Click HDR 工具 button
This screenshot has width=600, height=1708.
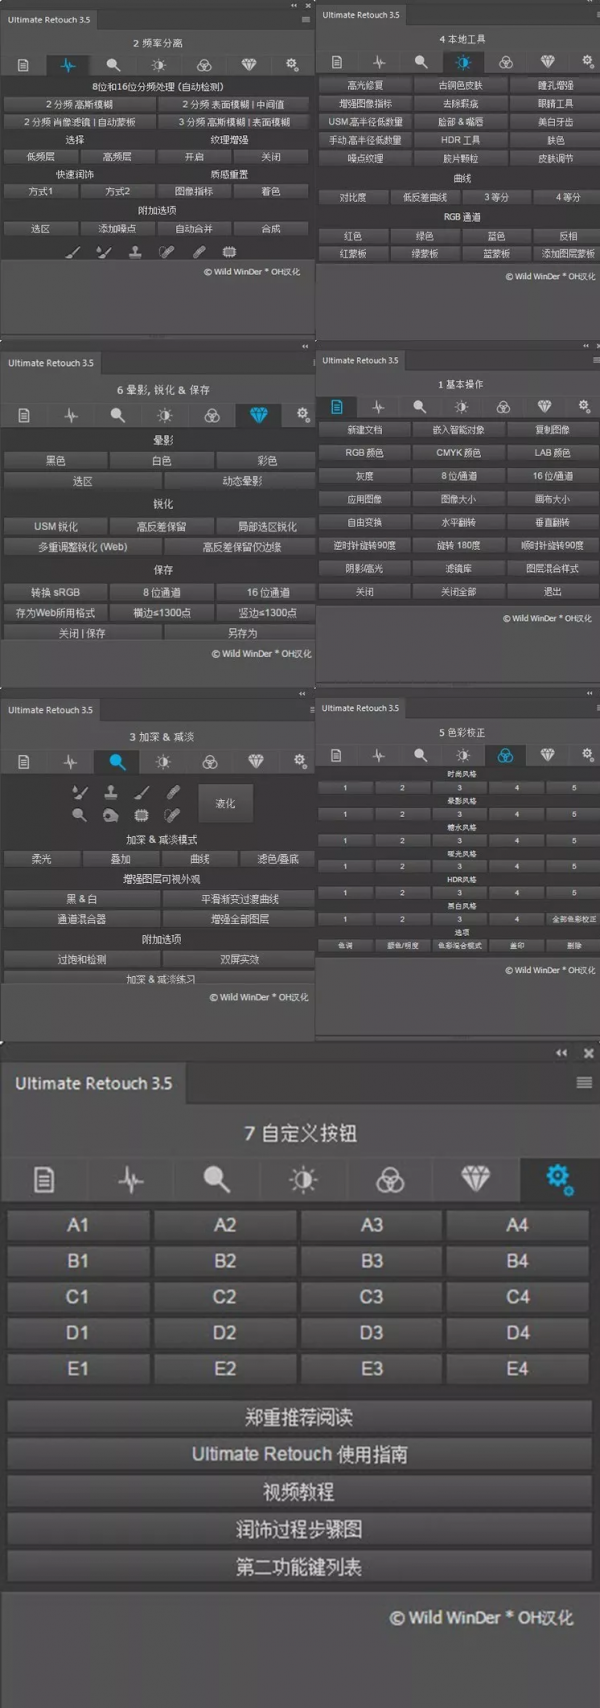(460, 140)
